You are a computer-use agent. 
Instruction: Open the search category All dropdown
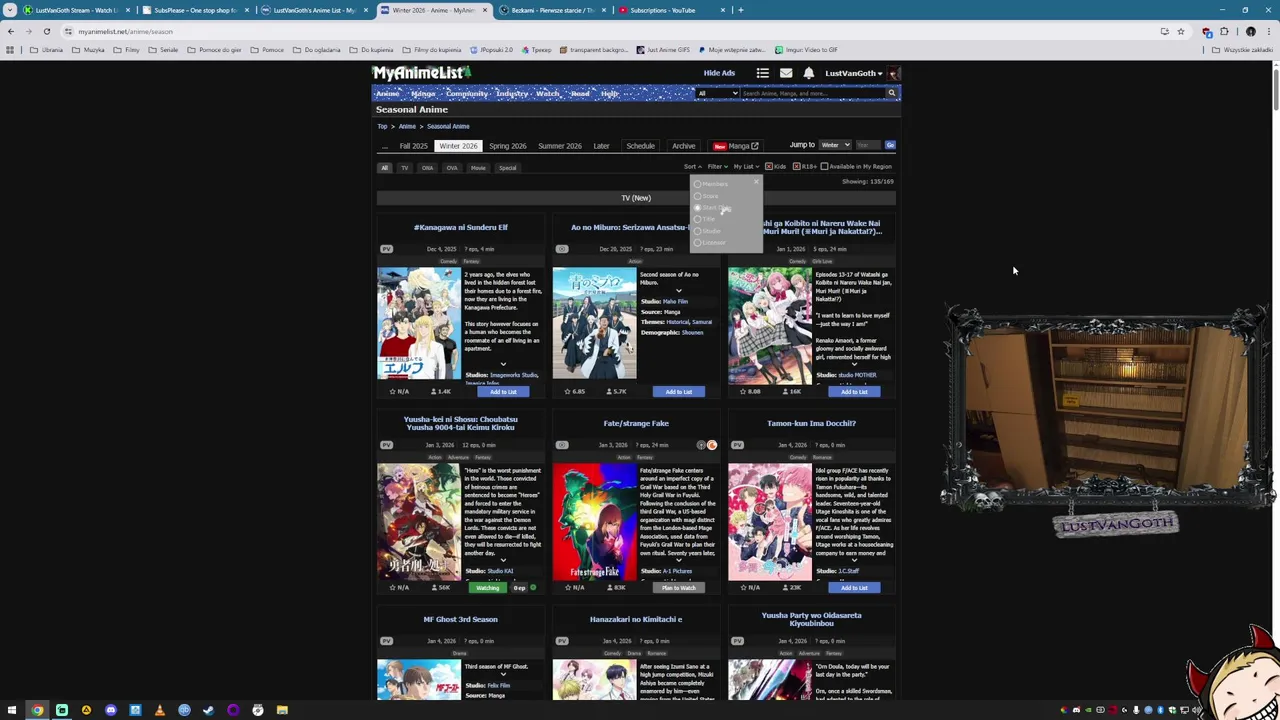coord(717,93)
